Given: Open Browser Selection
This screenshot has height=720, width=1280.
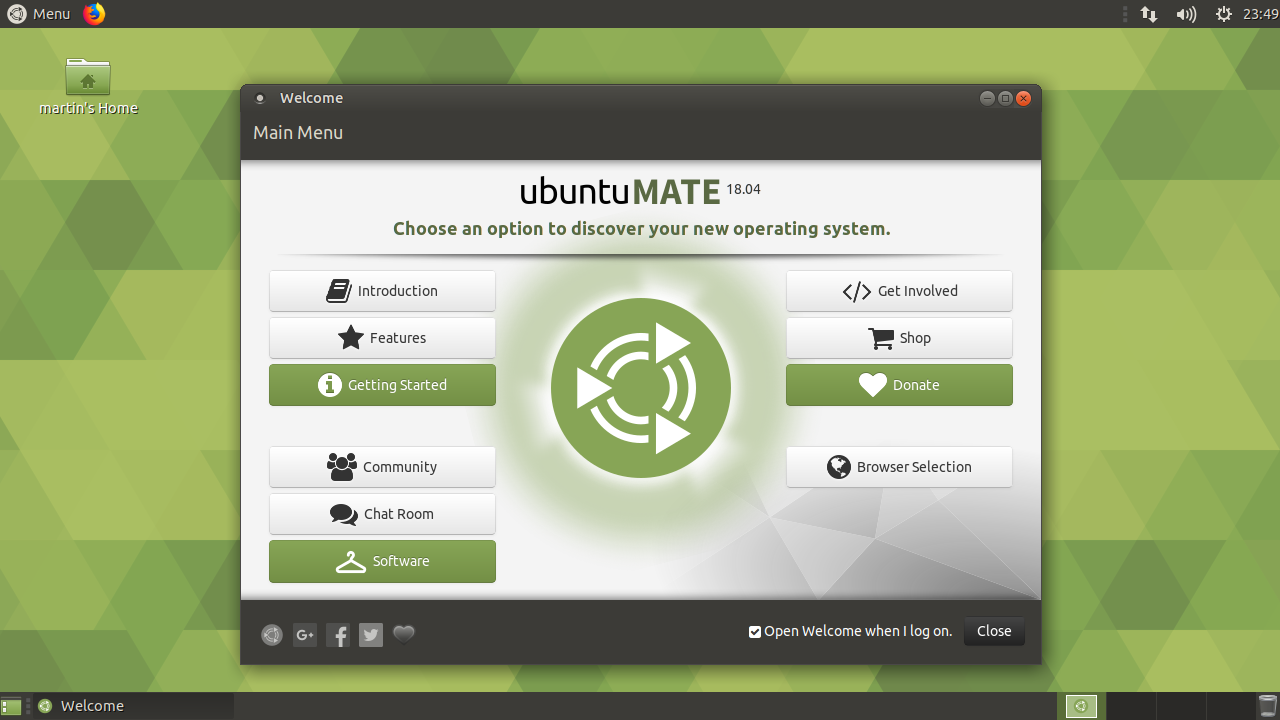Looking at the screenshot, I should (x=899, y=466).
